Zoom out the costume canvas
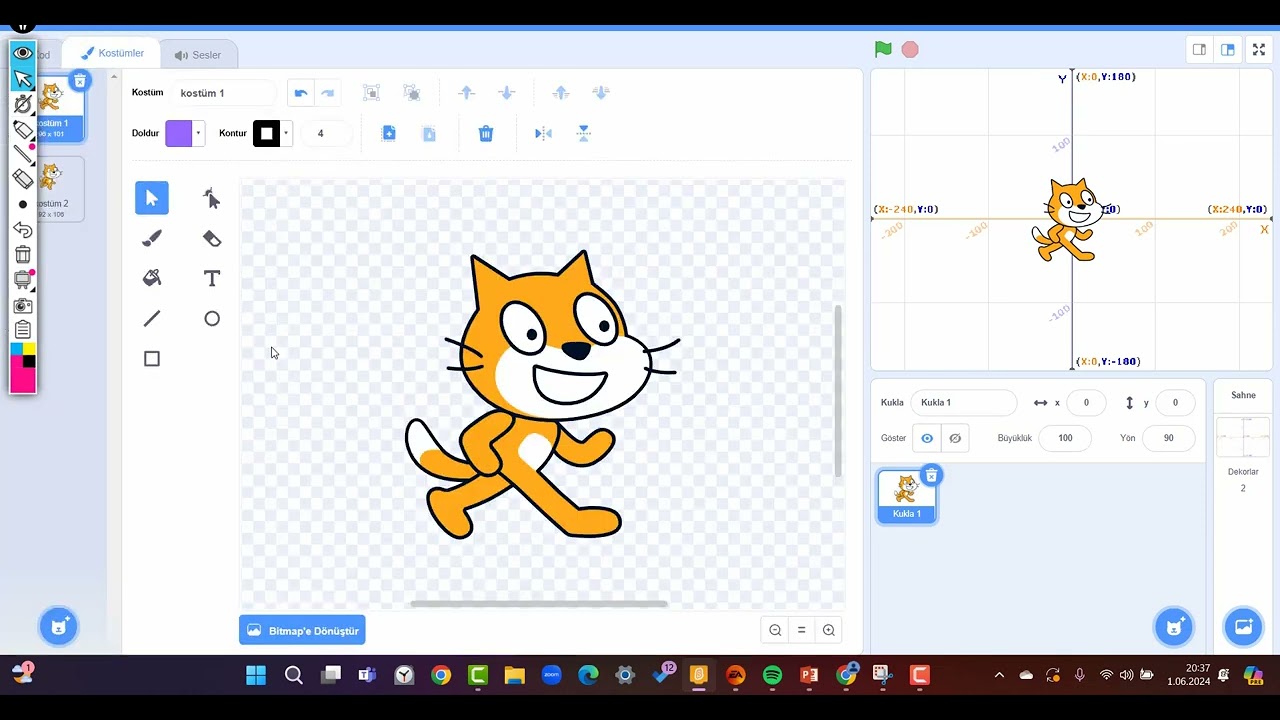The width and height of the screenshot is (1280, 720). coord(775,630)
